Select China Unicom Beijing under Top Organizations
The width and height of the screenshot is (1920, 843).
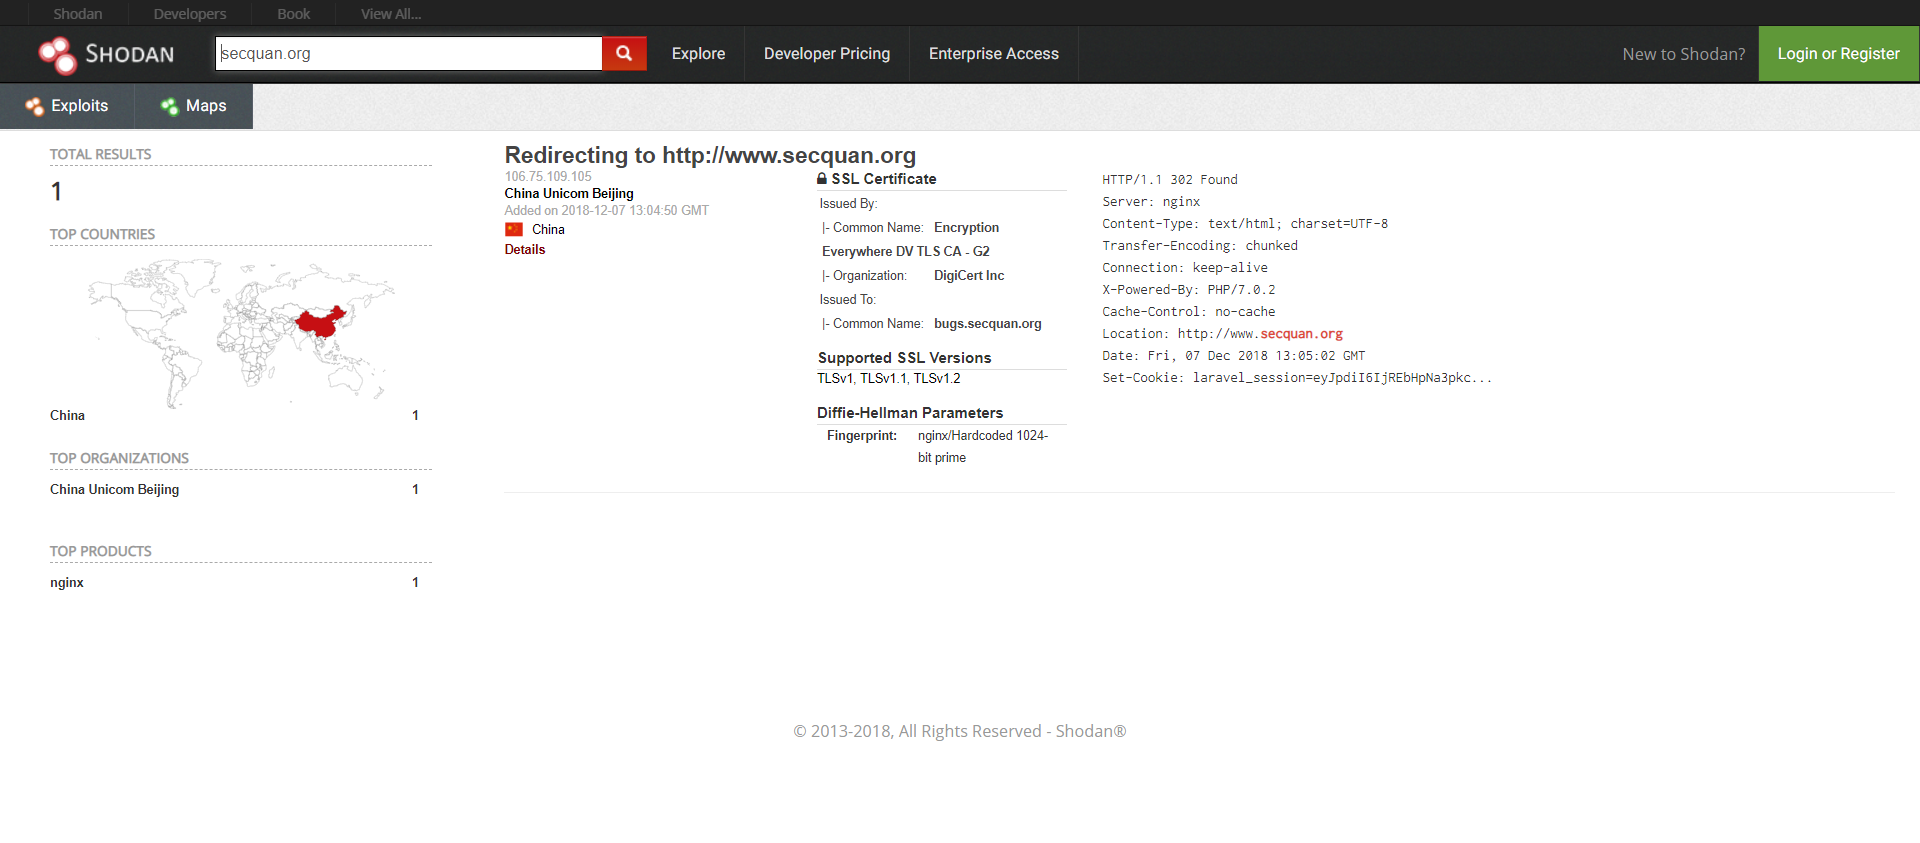click(x=115, y=490)
